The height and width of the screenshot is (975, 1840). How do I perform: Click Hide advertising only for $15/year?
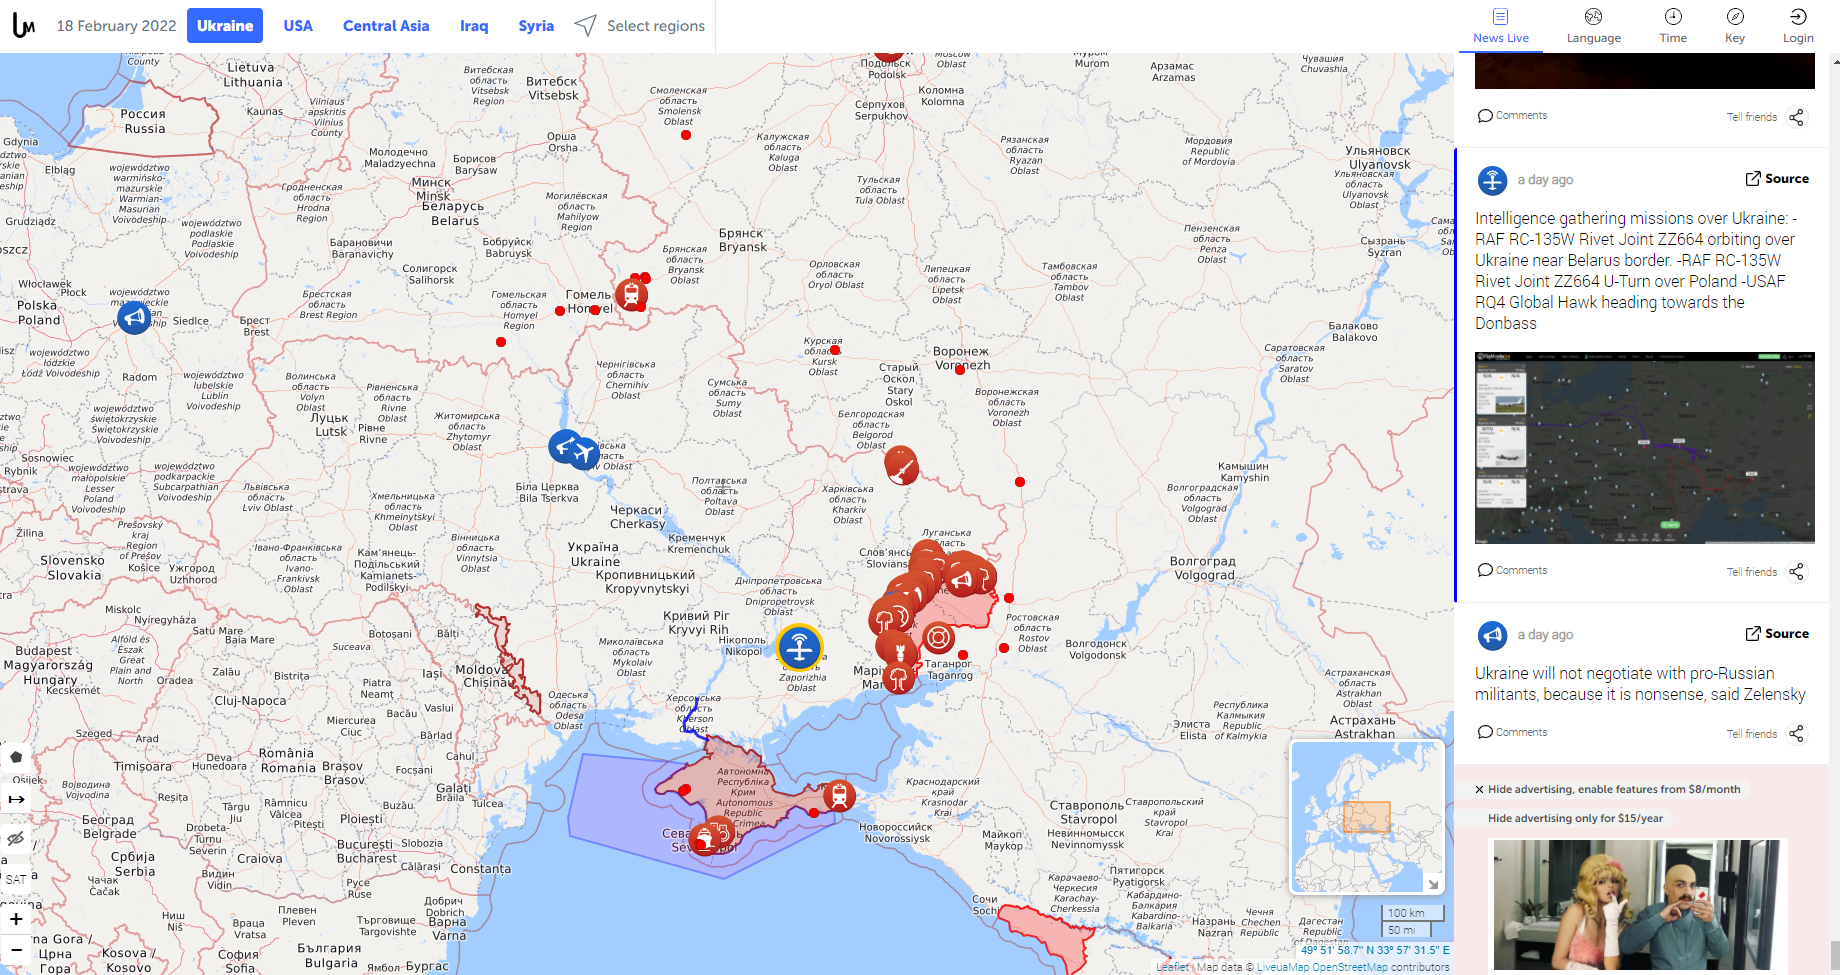click(1575, 818)
